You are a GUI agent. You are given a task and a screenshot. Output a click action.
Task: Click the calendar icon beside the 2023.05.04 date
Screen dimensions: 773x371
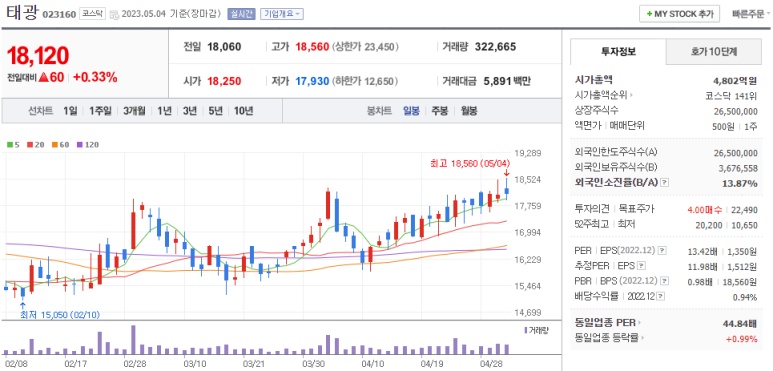click(113, 14)
